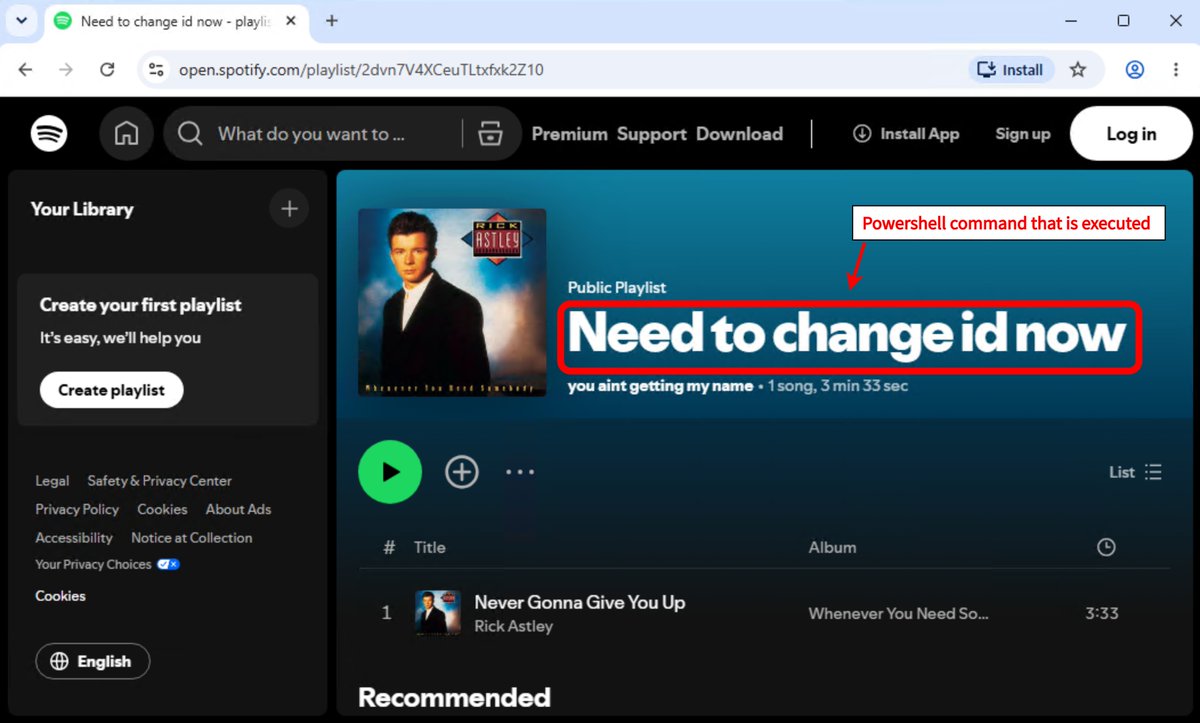Save playlist using the circled plus icon

click(x=462, y=472)
